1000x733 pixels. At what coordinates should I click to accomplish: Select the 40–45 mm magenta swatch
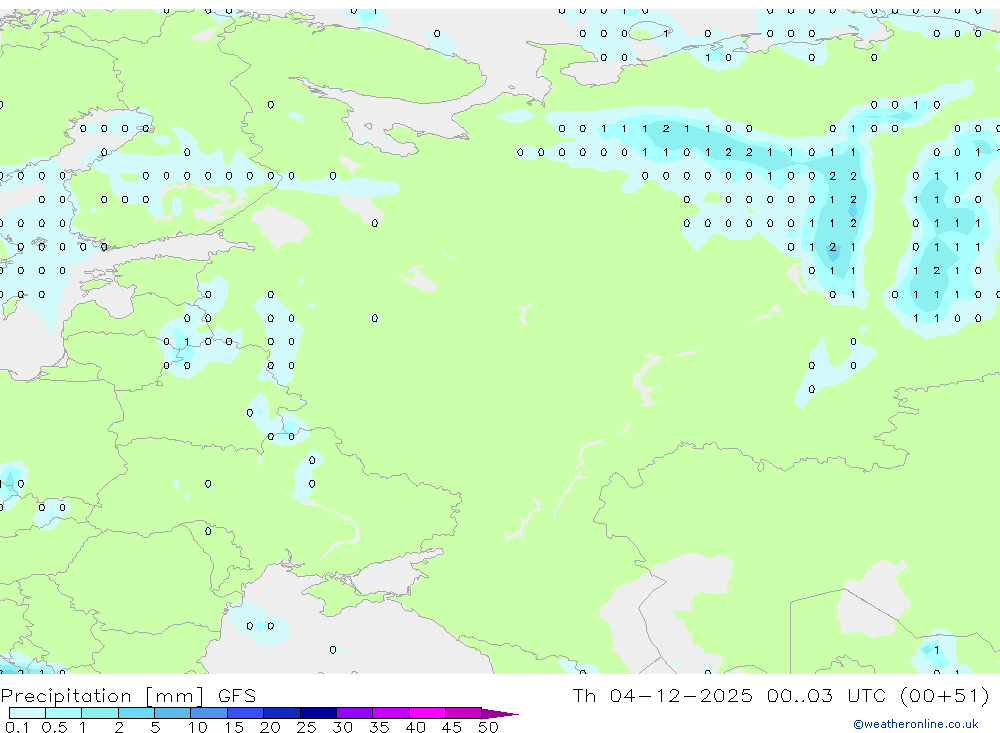tap(427, 713)
